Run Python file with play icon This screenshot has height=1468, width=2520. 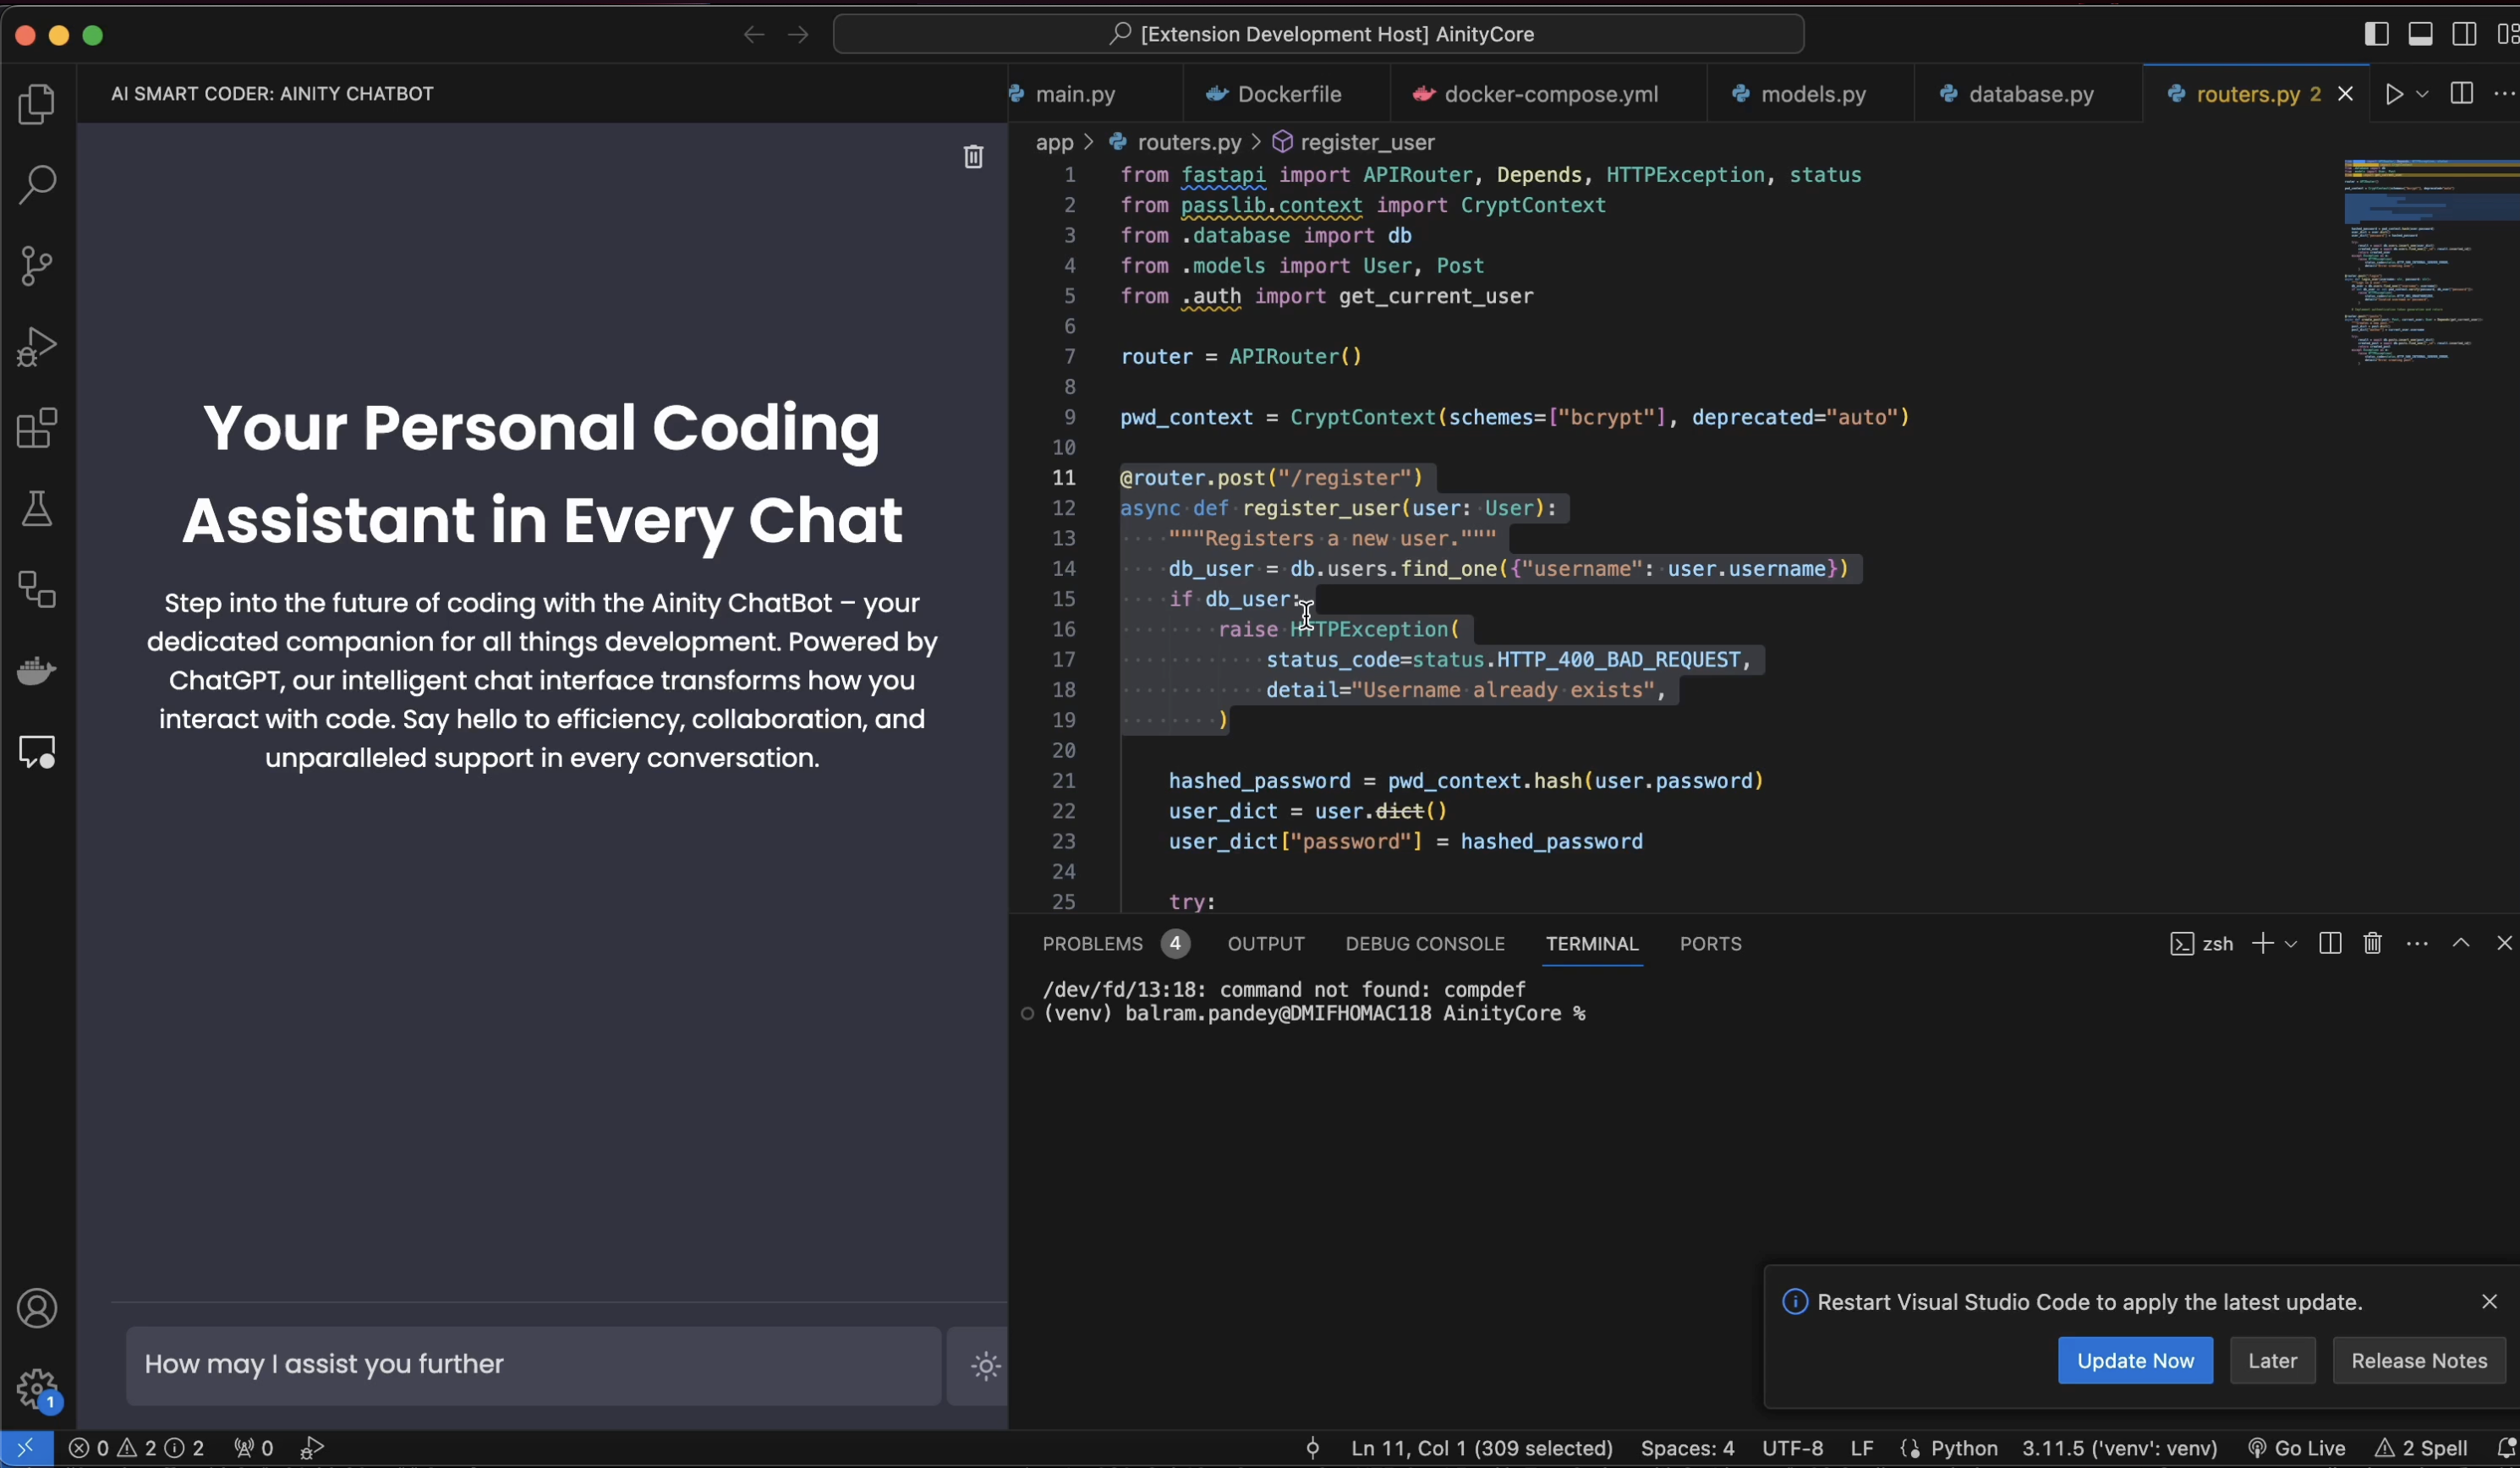point(2394,94)
